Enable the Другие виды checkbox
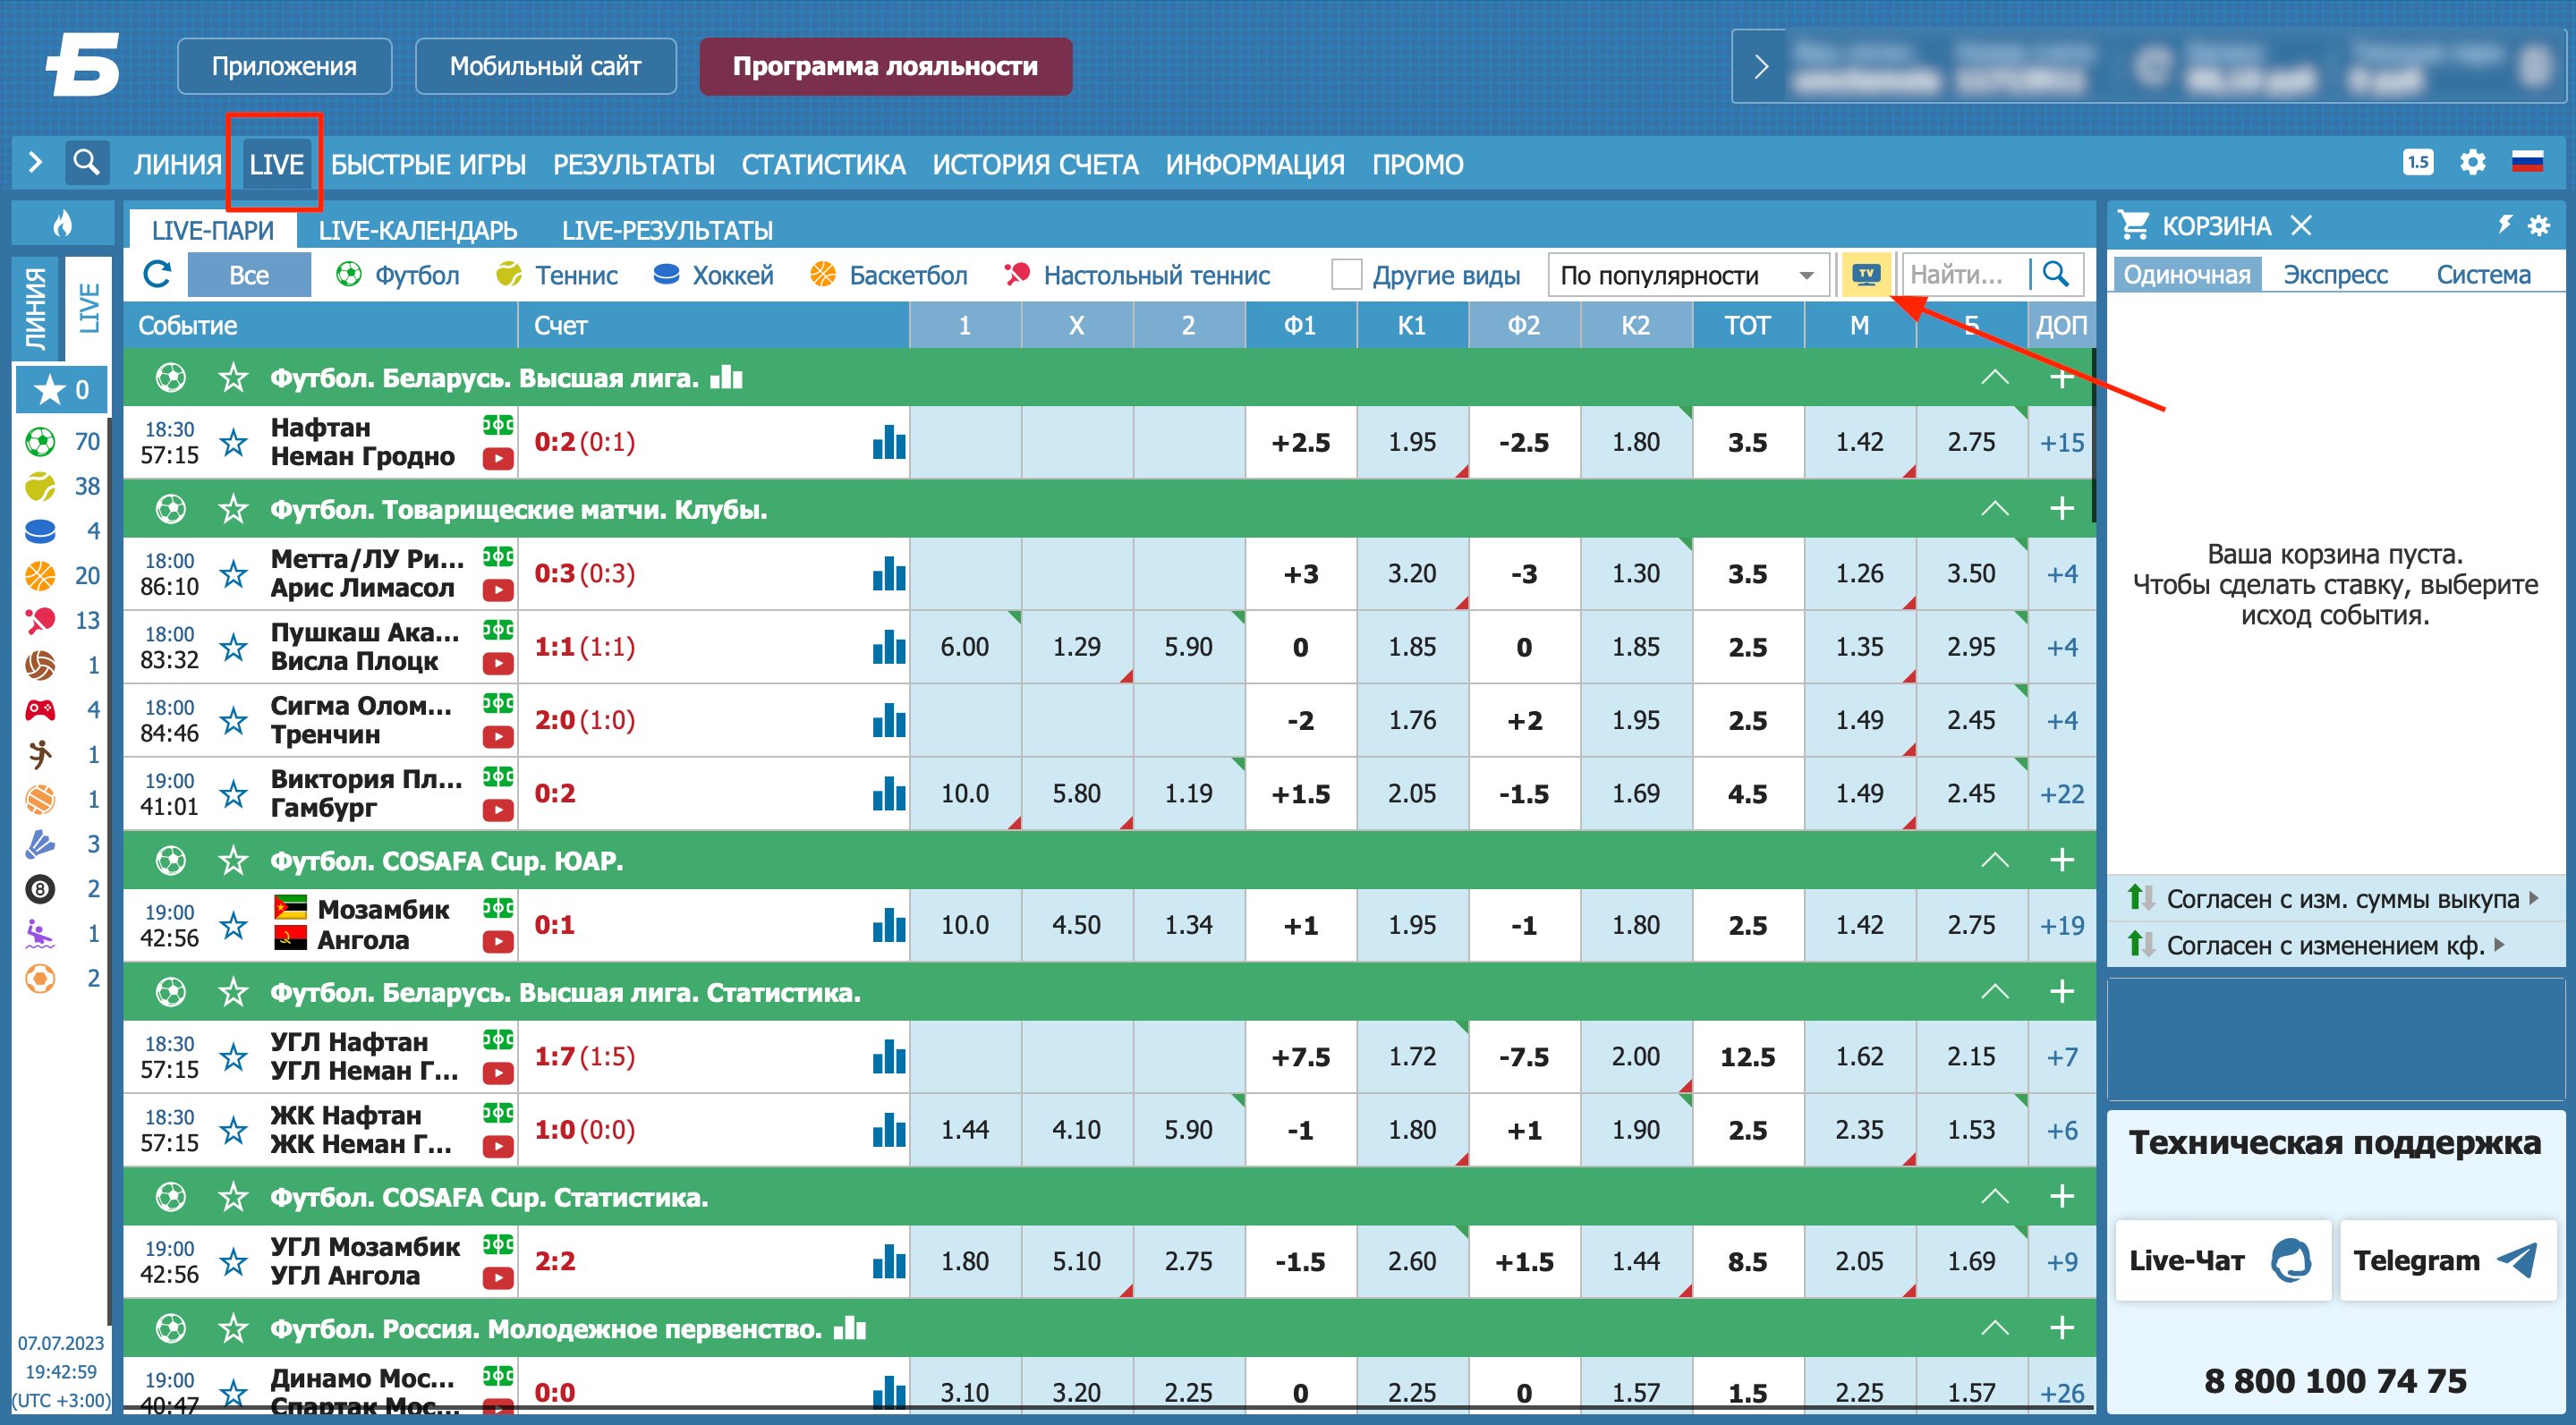 [x=1347, y=275]
